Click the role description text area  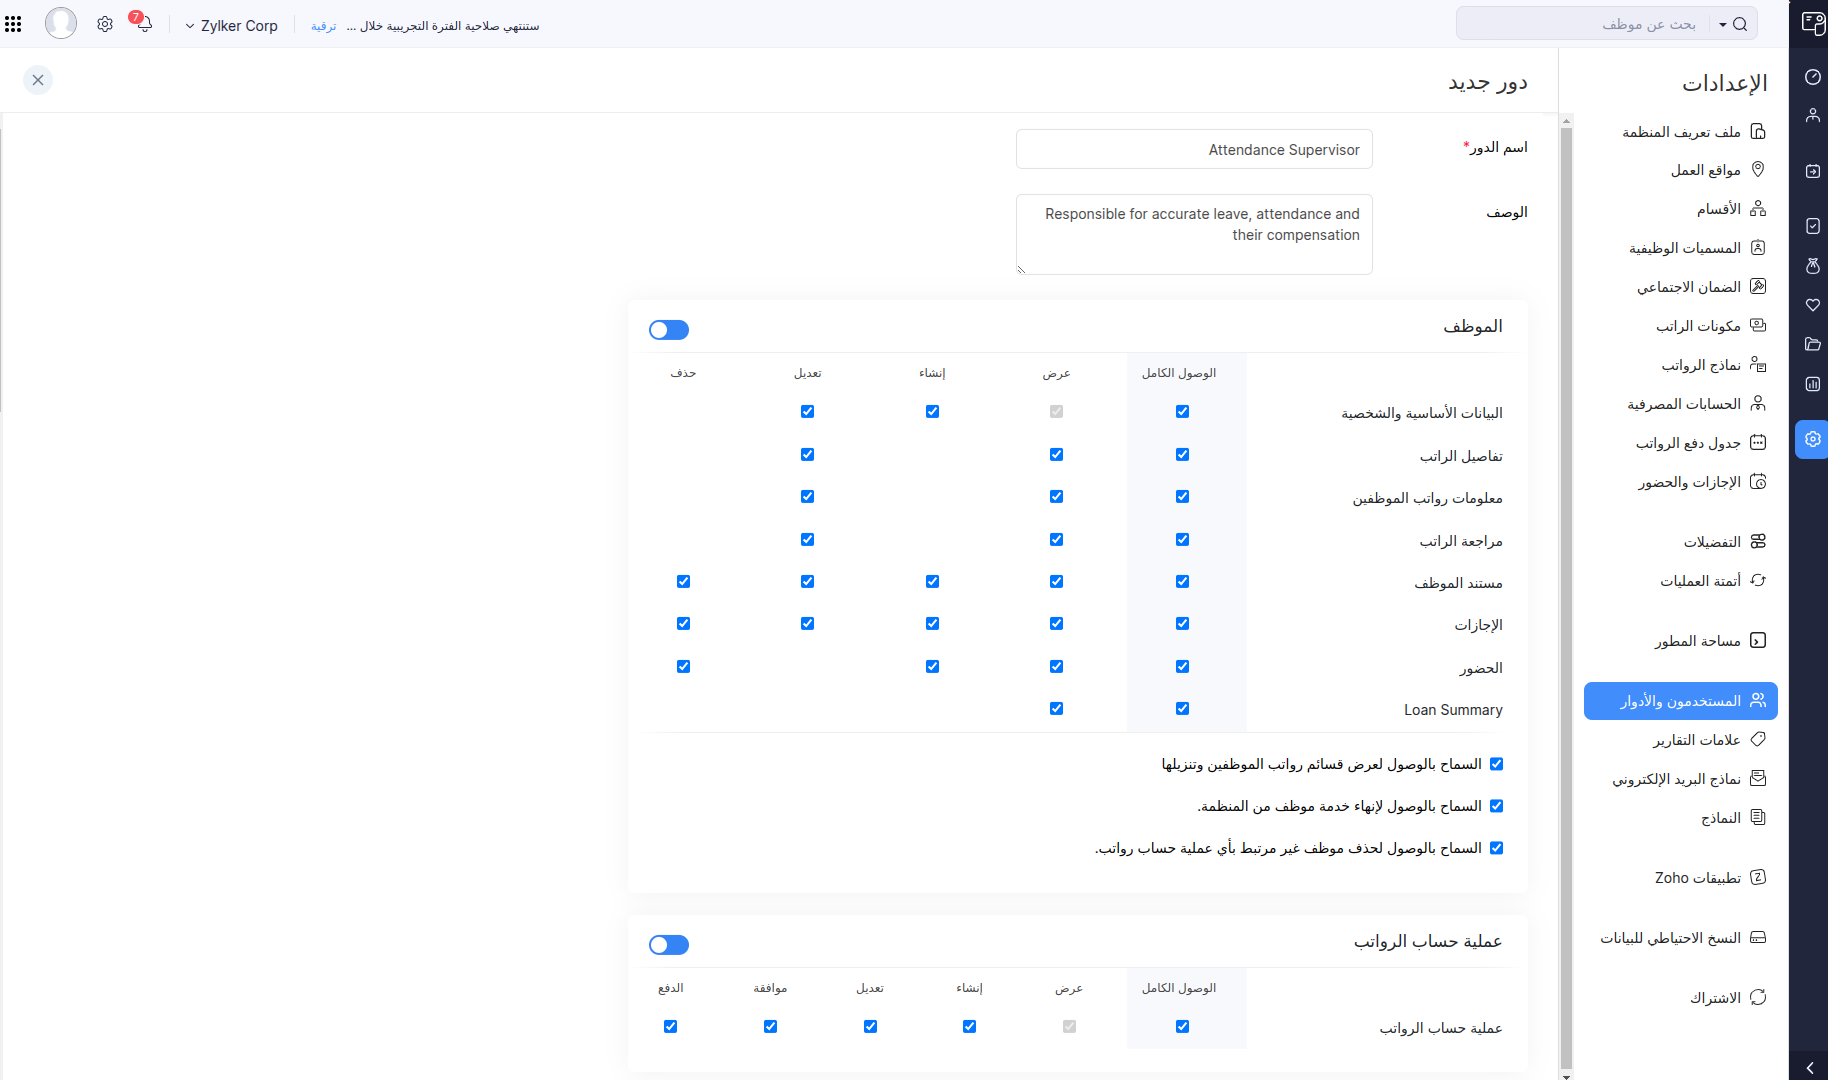click(1194, 234)
